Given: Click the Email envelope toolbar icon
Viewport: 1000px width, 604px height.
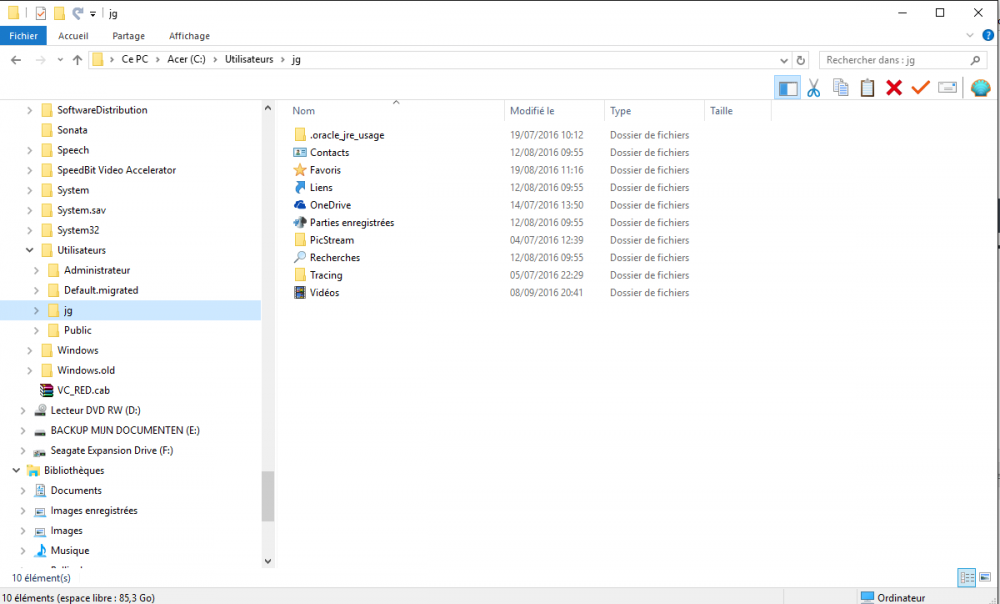Looking at the screenshot, I should (x=947, y=88).
